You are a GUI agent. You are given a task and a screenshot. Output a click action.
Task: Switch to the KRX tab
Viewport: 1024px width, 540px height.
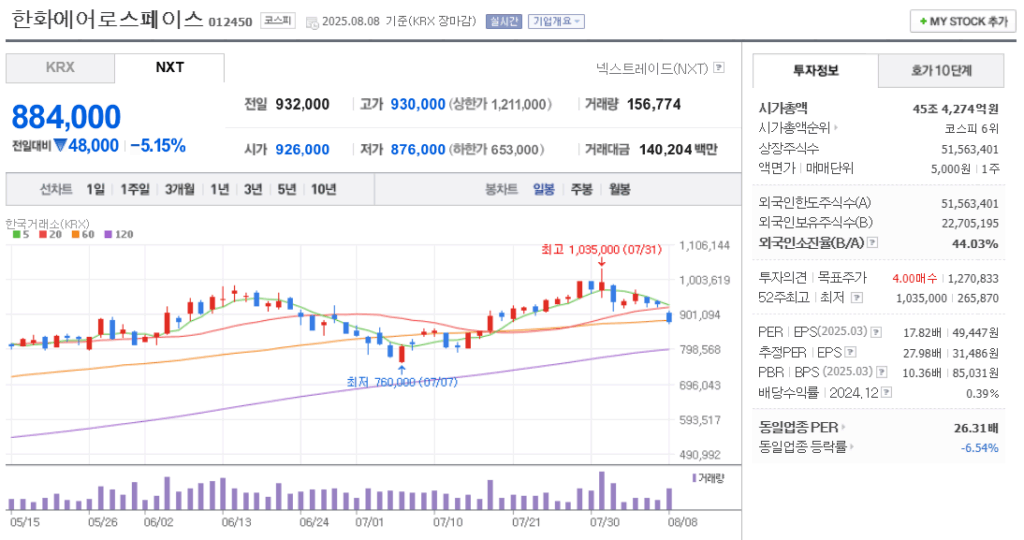[60, 68]
